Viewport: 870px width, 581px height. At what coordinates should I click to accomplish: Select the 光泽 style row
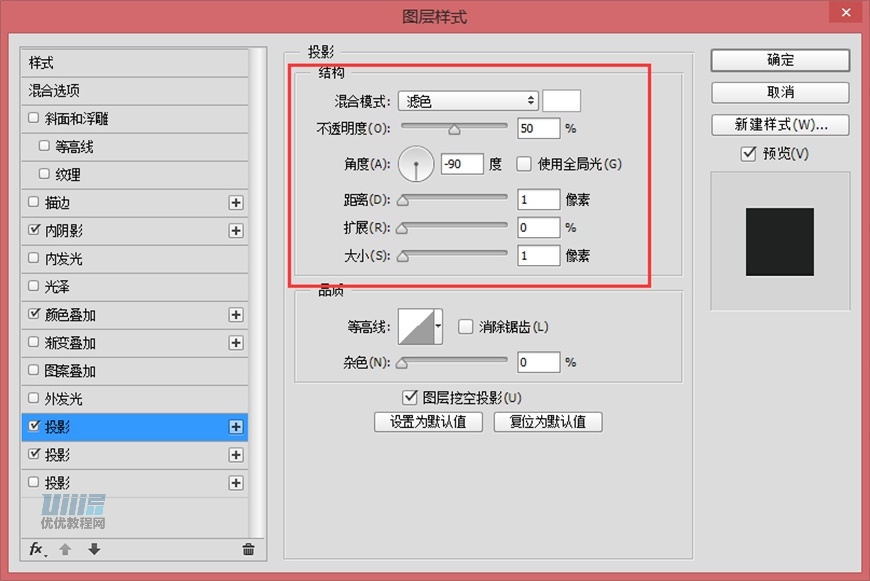(x=134, y=286)
